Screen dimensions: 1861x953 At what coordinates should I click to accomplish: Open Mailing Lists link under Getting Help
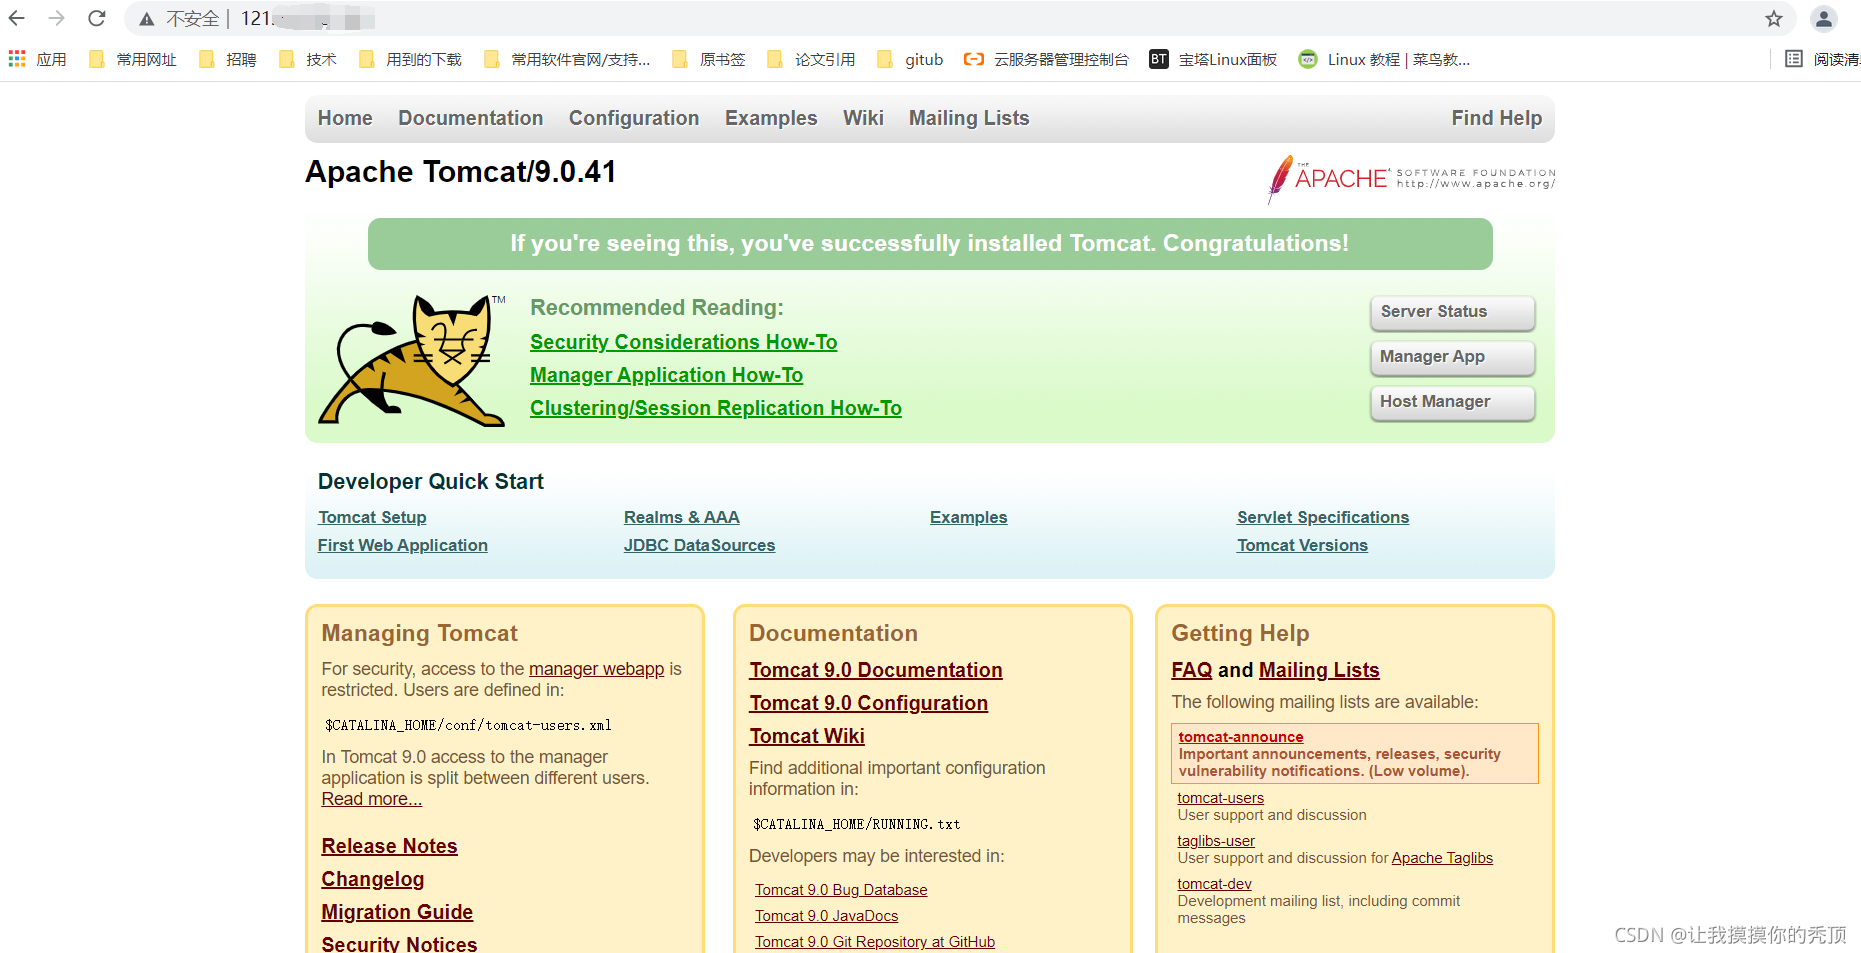tap(1319, 670)
